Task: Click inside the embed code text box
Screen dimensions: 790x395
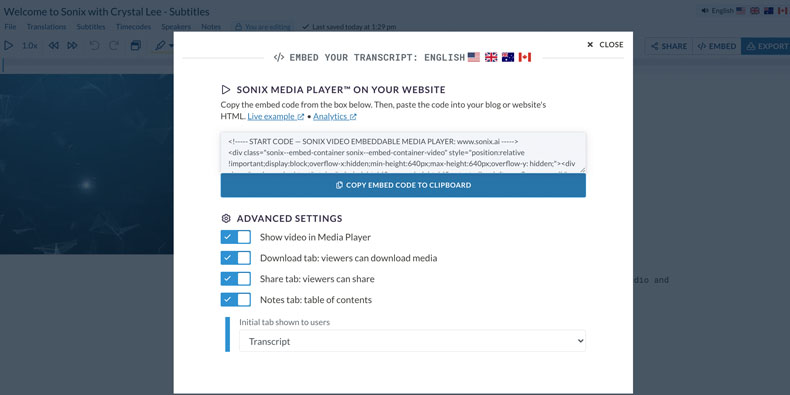Action: pos(403,153)
